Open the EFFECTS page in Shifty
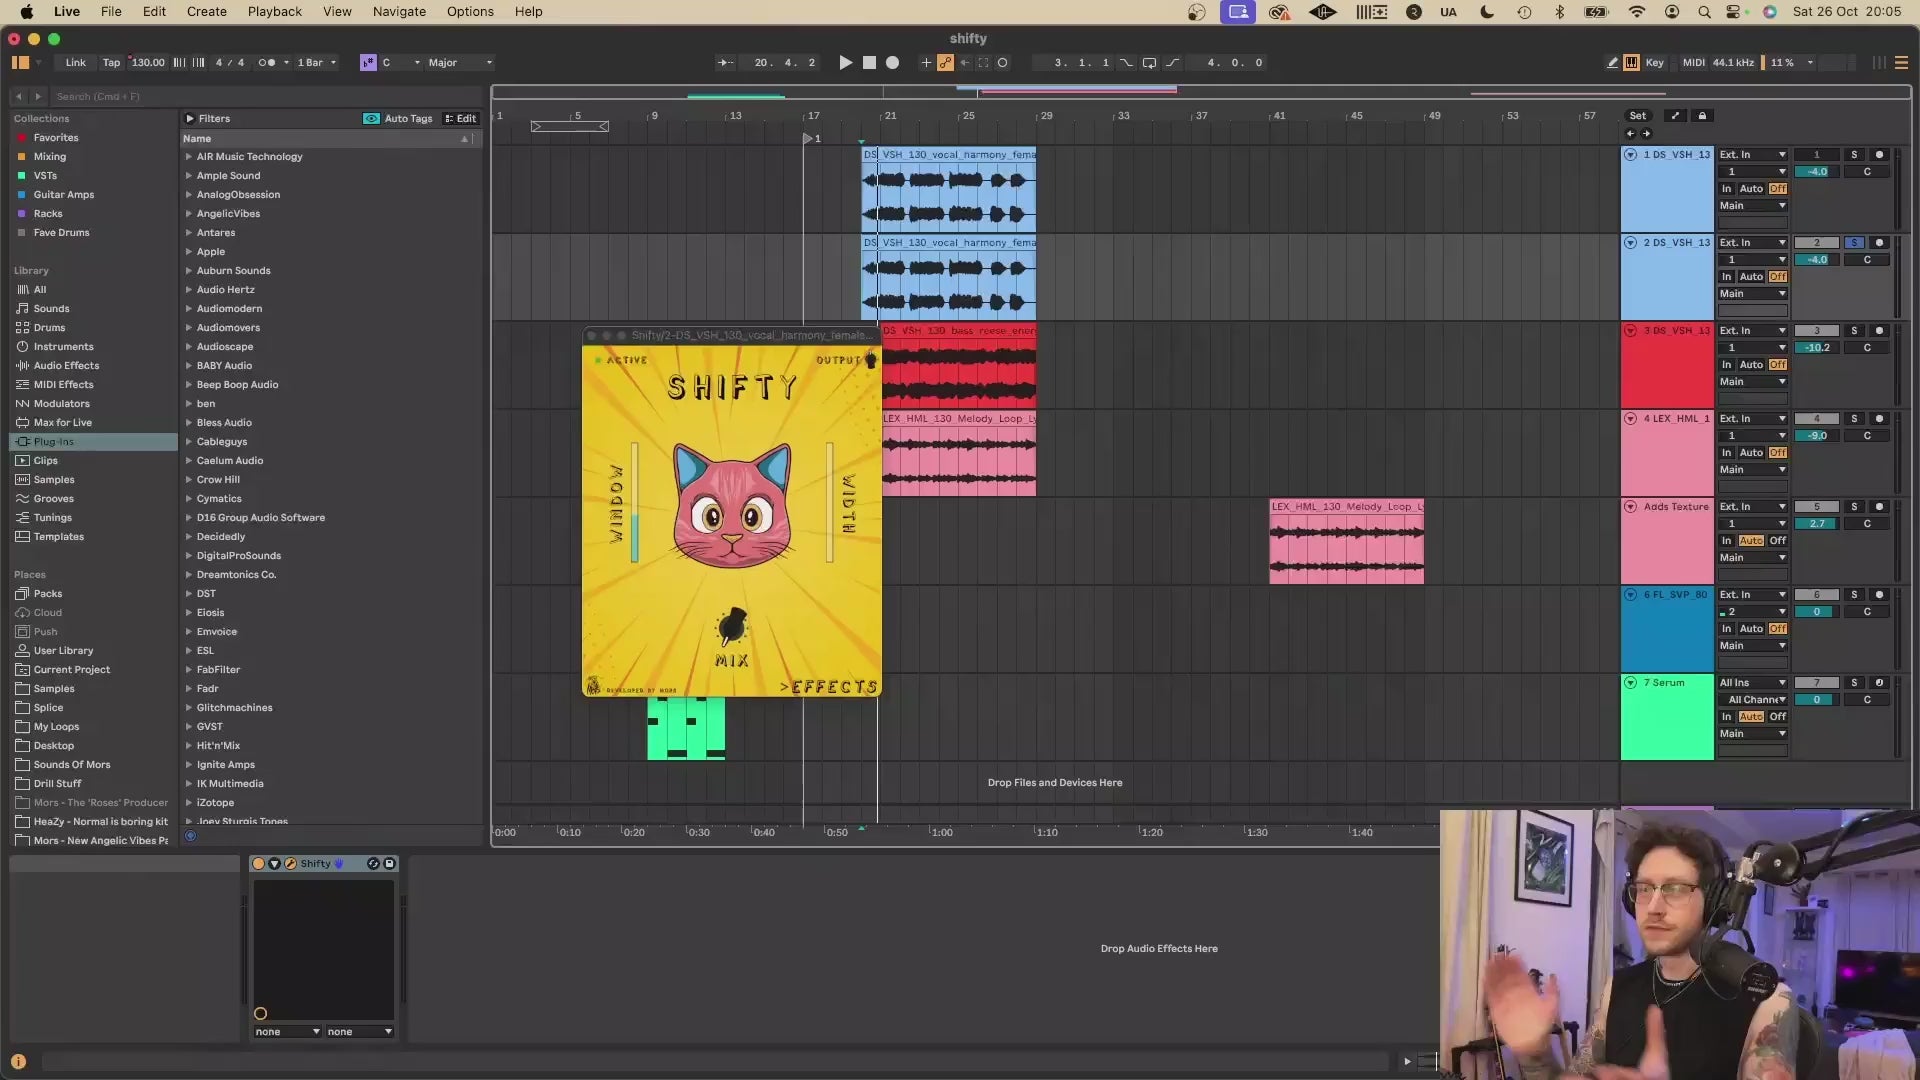This screenshot has width=1920, height=1080. coord(829,687)
